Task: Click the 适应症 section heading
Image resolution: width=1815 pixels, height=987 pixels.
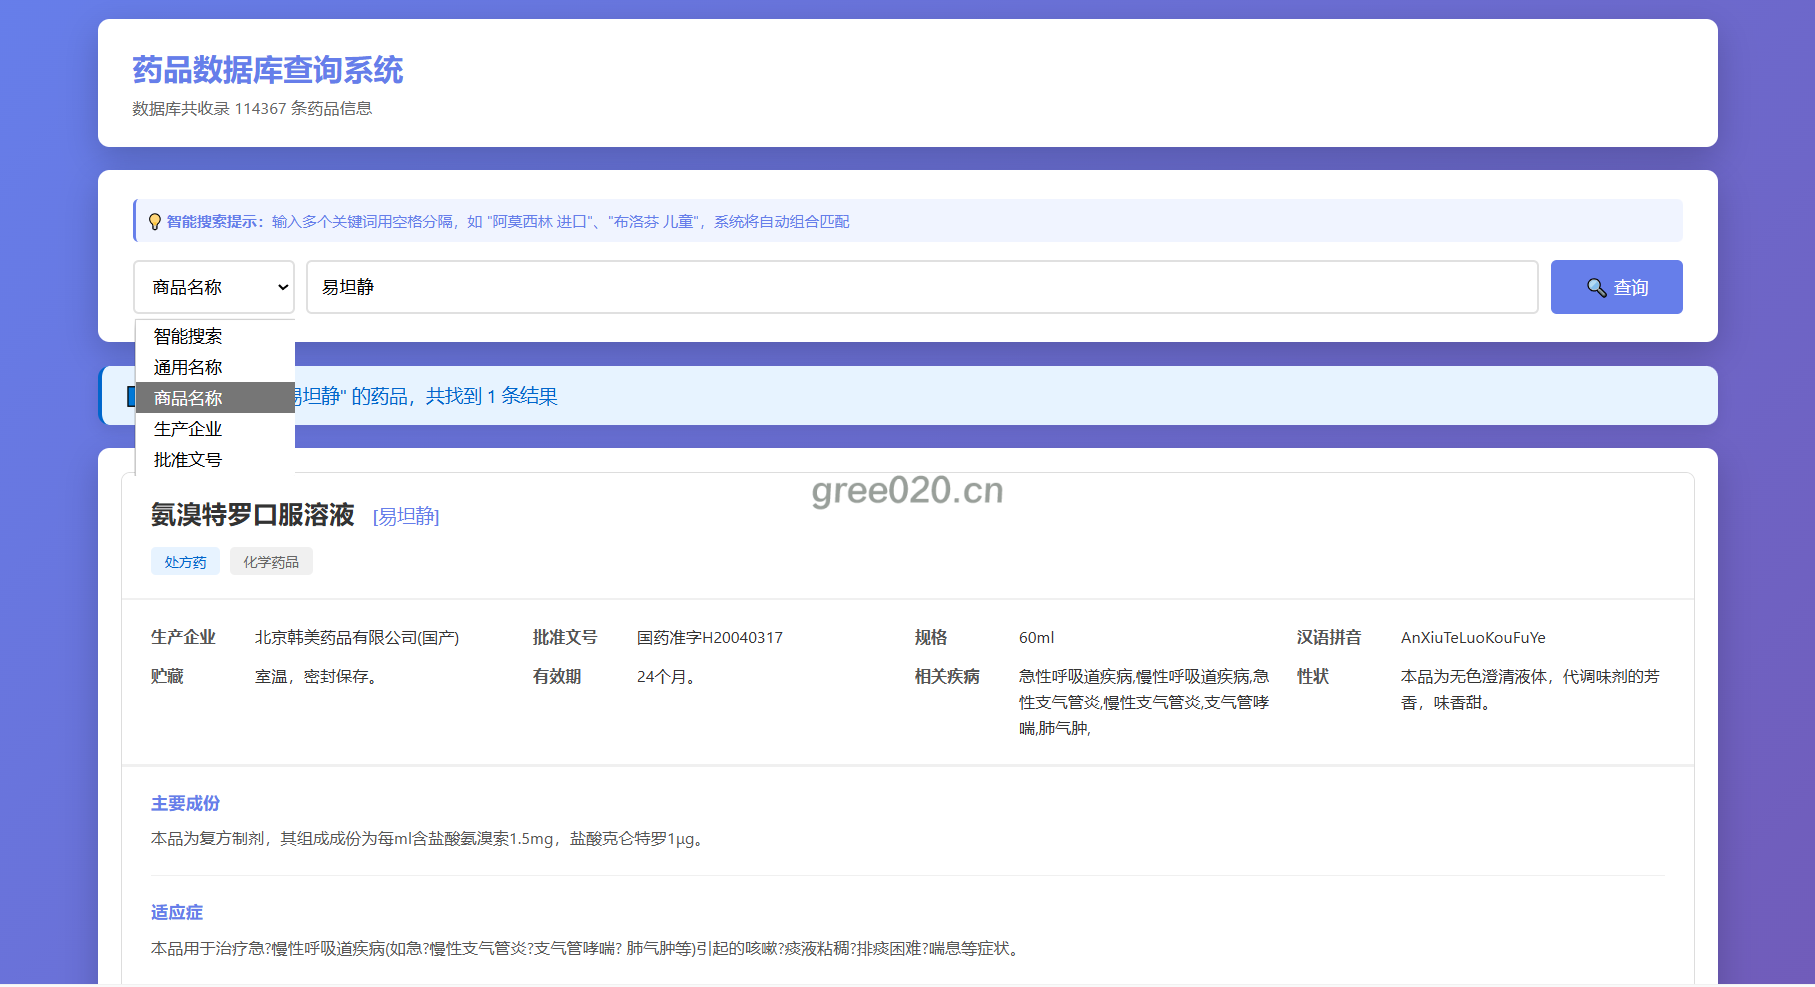Action: click(177, 912)
